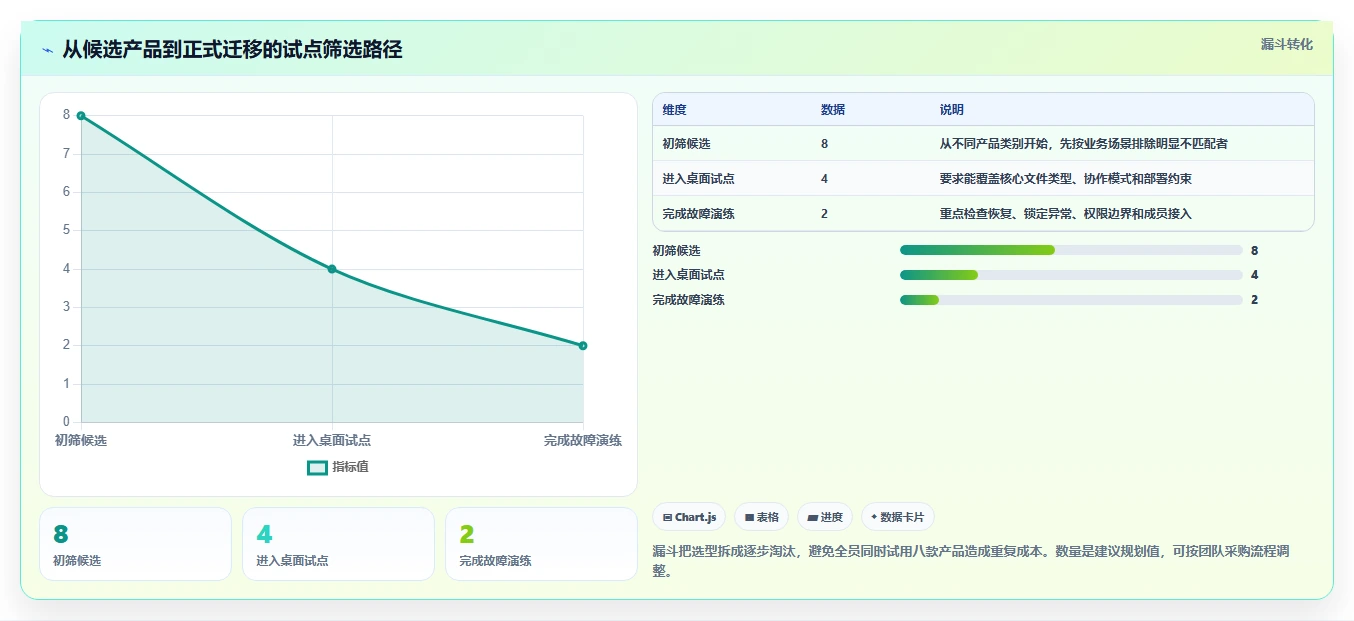Click the chart data point at 初筛候选
Viewport: 1354px width, 621px height.
click(x=81, y=116)
